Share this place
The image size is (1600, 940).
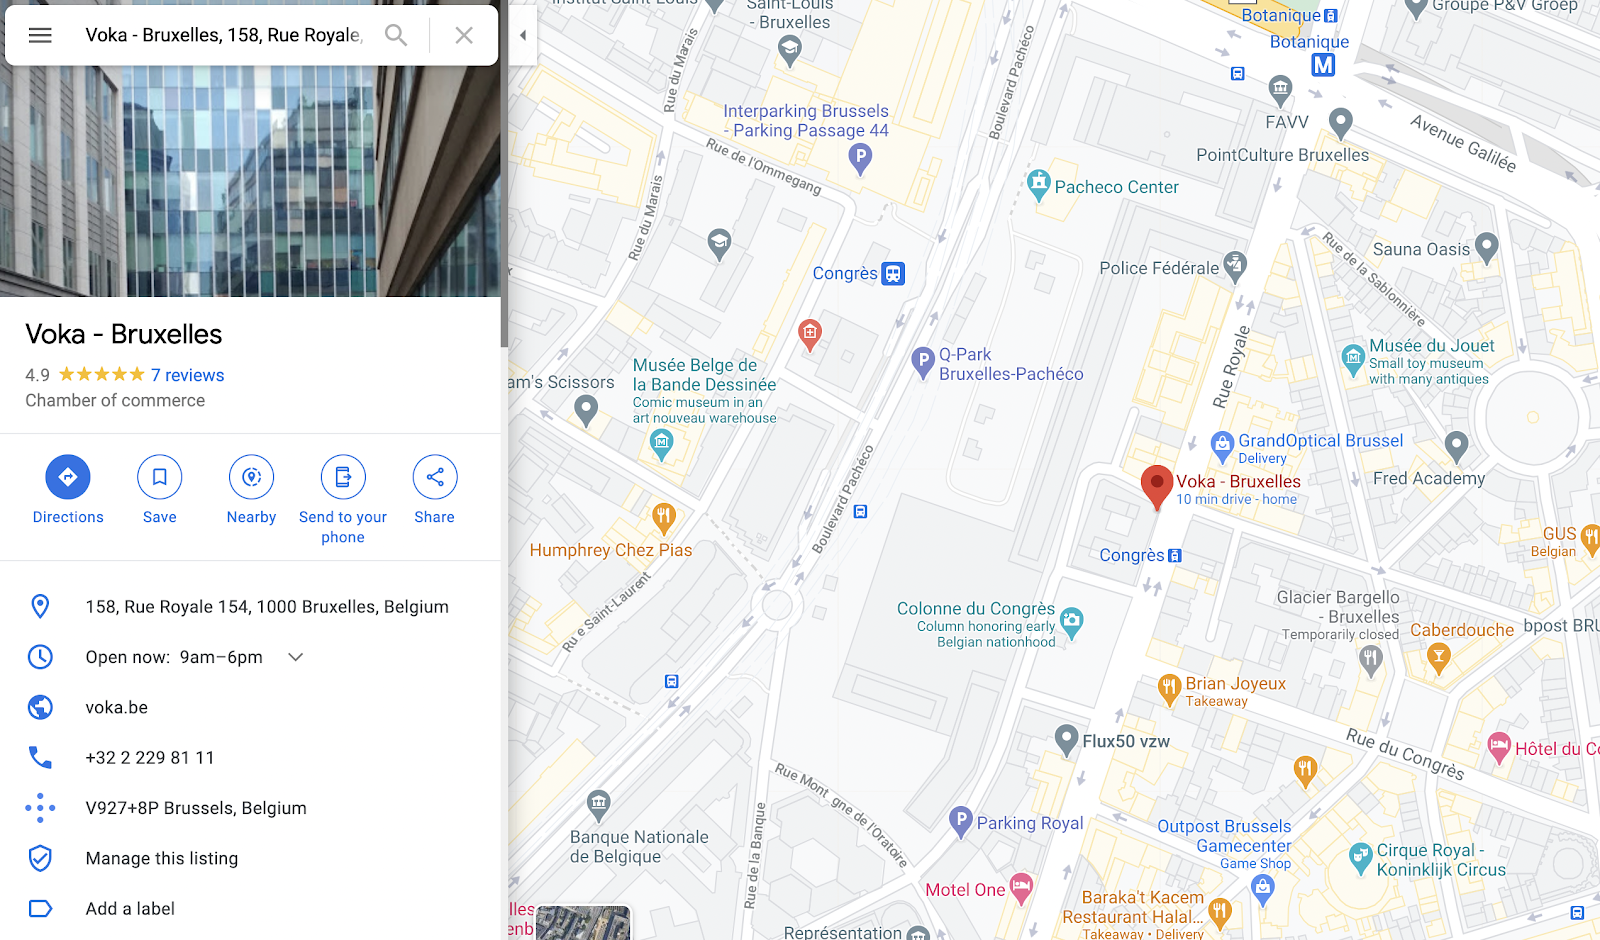[x=435, y=490]
